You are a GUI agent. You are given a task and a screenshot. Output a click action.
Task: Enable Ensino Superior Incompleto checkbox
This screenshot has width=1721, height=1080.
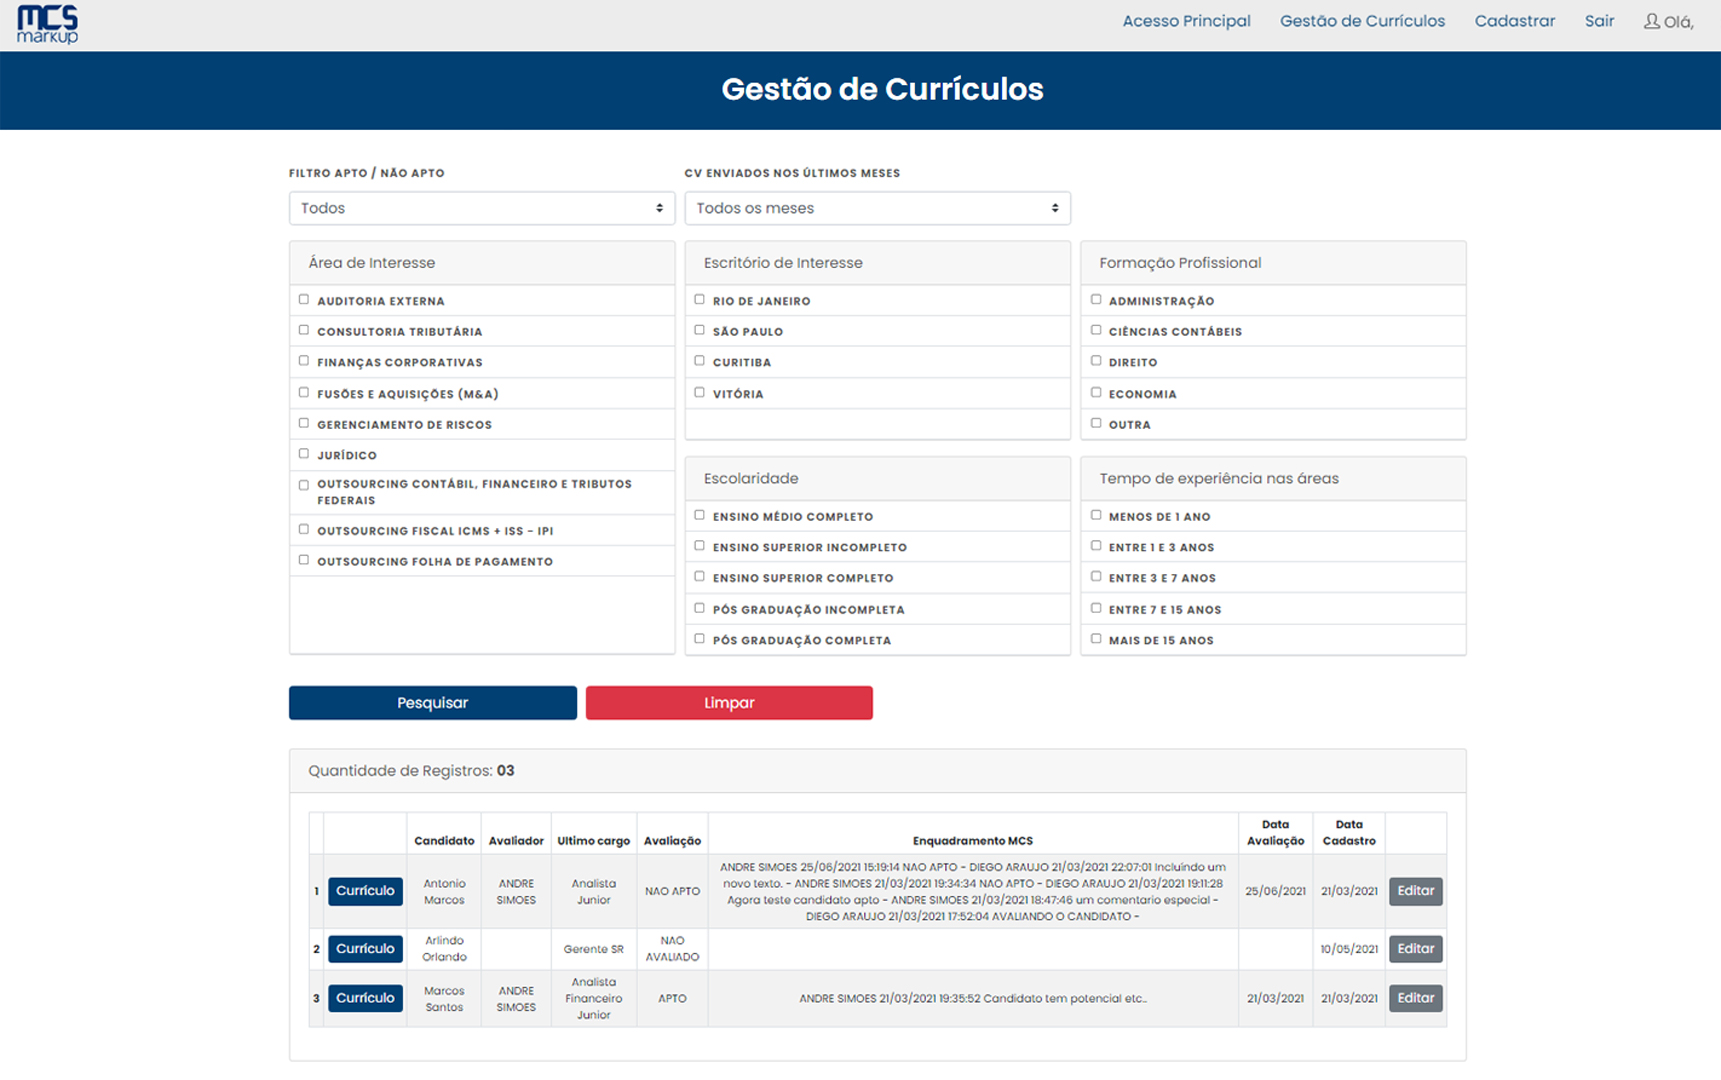tap(700, 546)
